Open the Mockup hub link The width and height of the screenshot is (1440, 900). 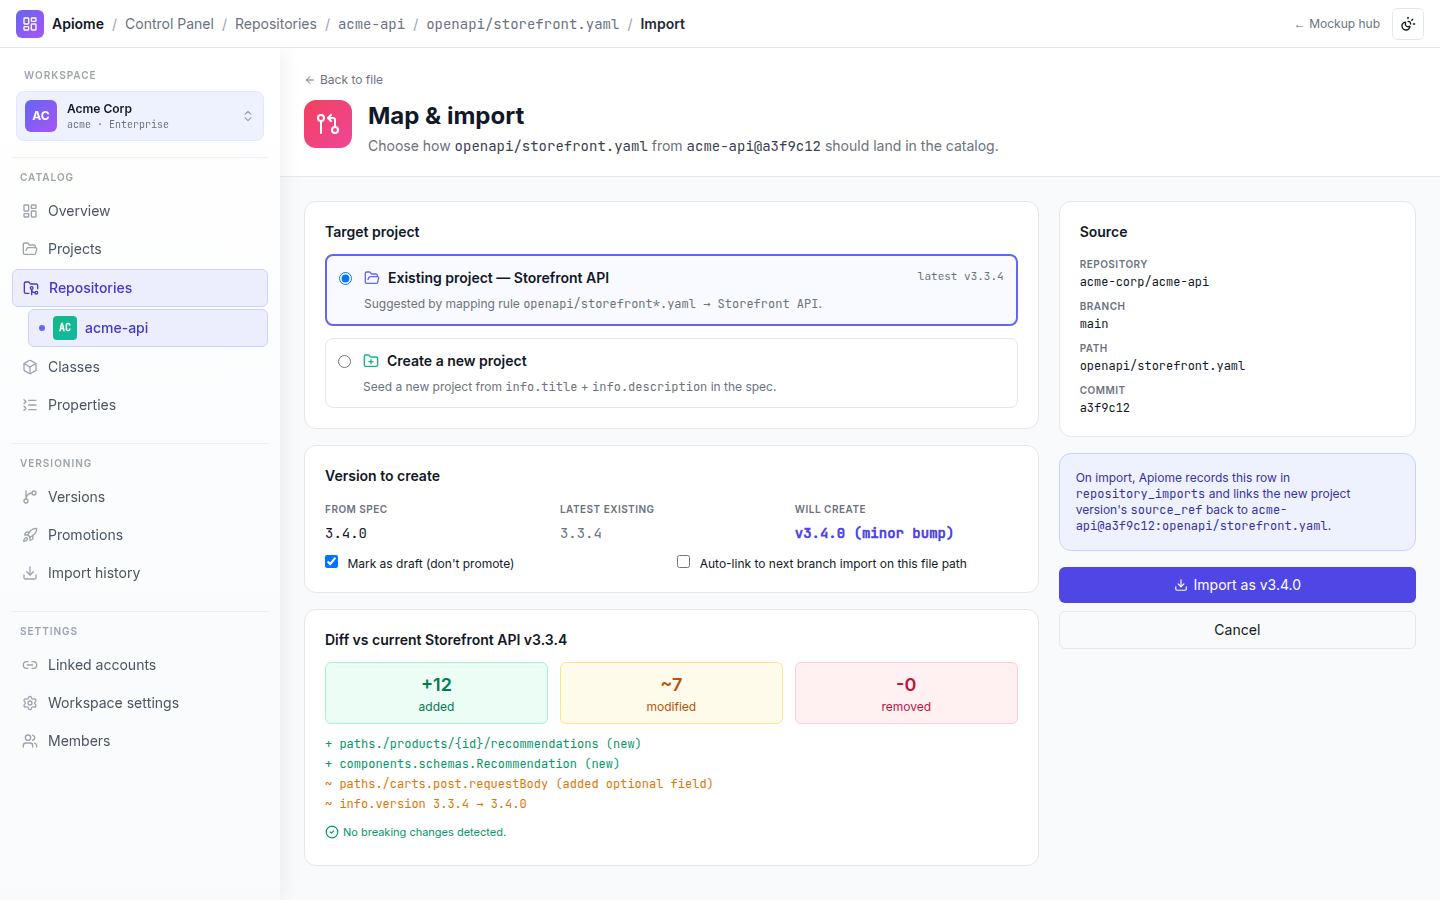click(x=1337, y=24)
